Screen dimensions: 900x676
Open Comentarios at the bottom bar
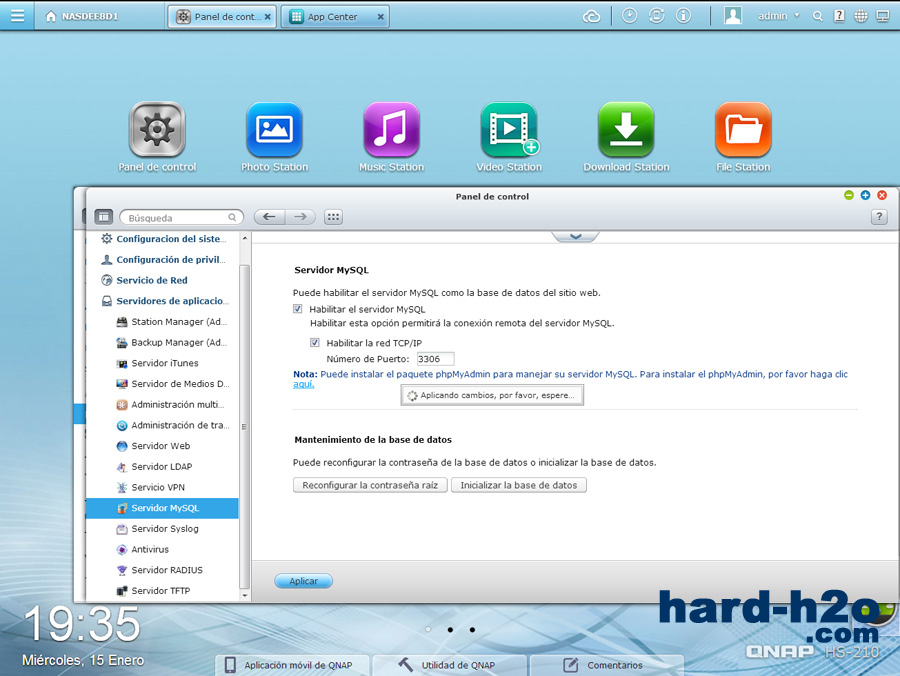[607, 665]
